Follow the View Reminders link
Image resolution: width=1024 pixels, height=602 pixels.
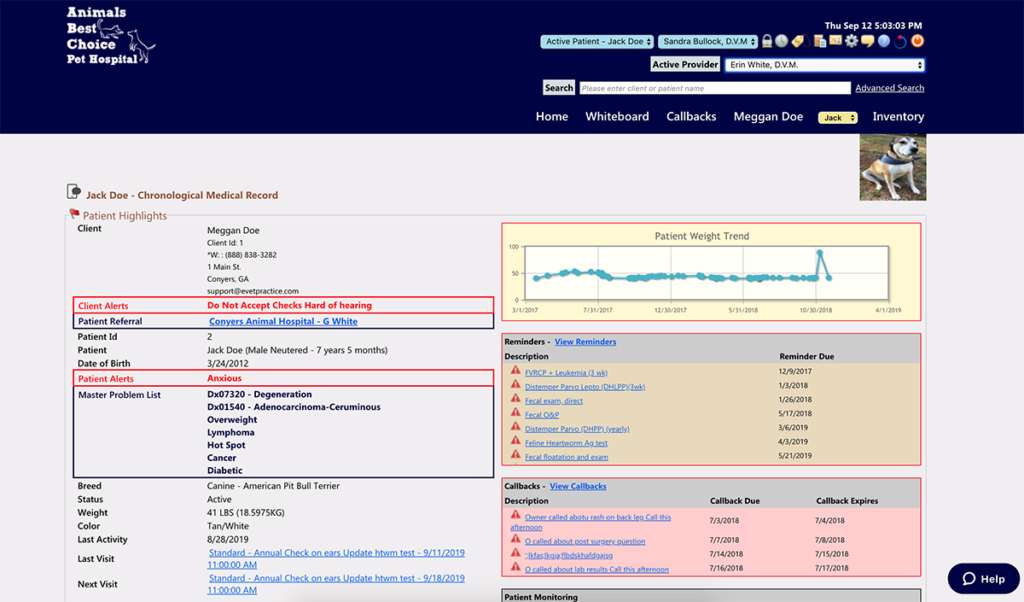pos(585,342)
